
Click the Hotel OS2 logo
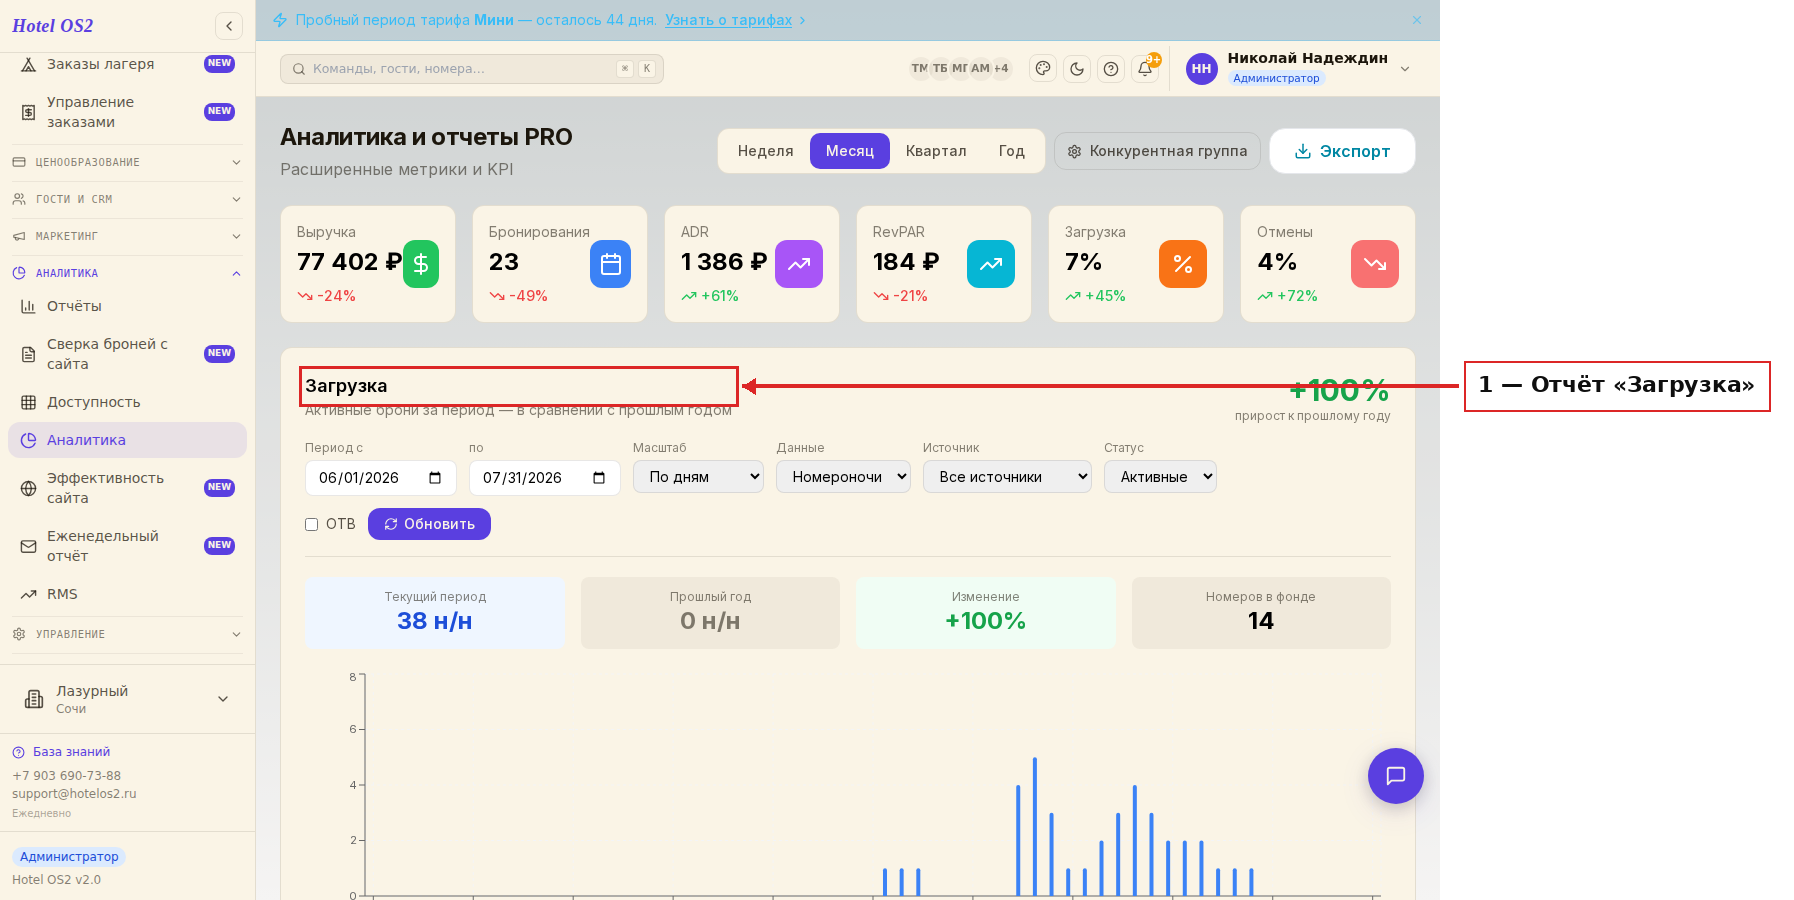click(53, 26)
